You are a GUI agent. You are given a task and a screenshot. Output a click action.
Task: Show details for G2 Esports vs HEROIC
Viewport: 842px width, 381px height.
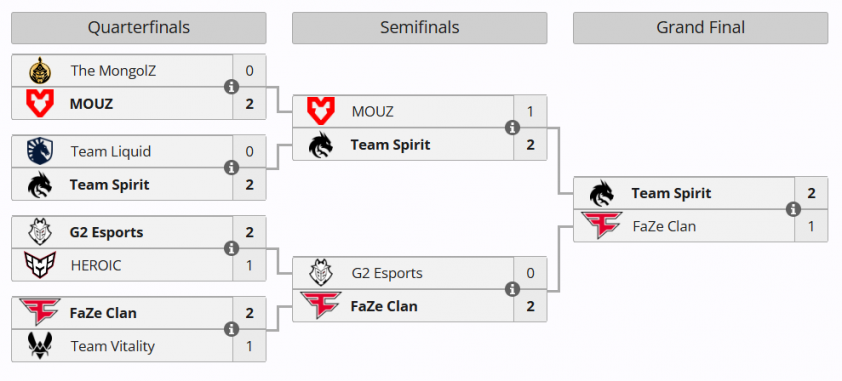click(231, 248)
